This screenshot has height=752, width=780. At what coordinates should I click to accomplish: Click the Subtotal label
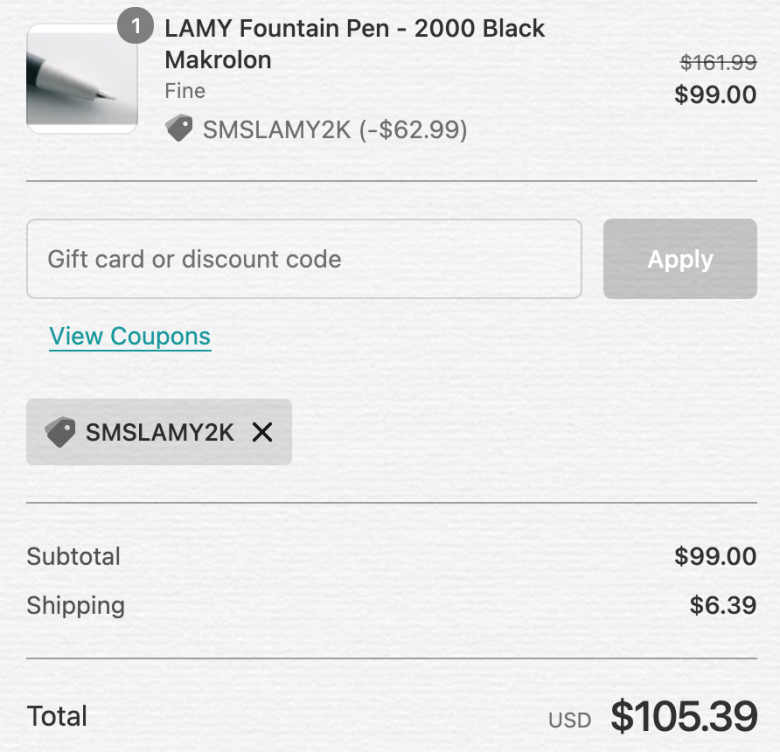74,556
